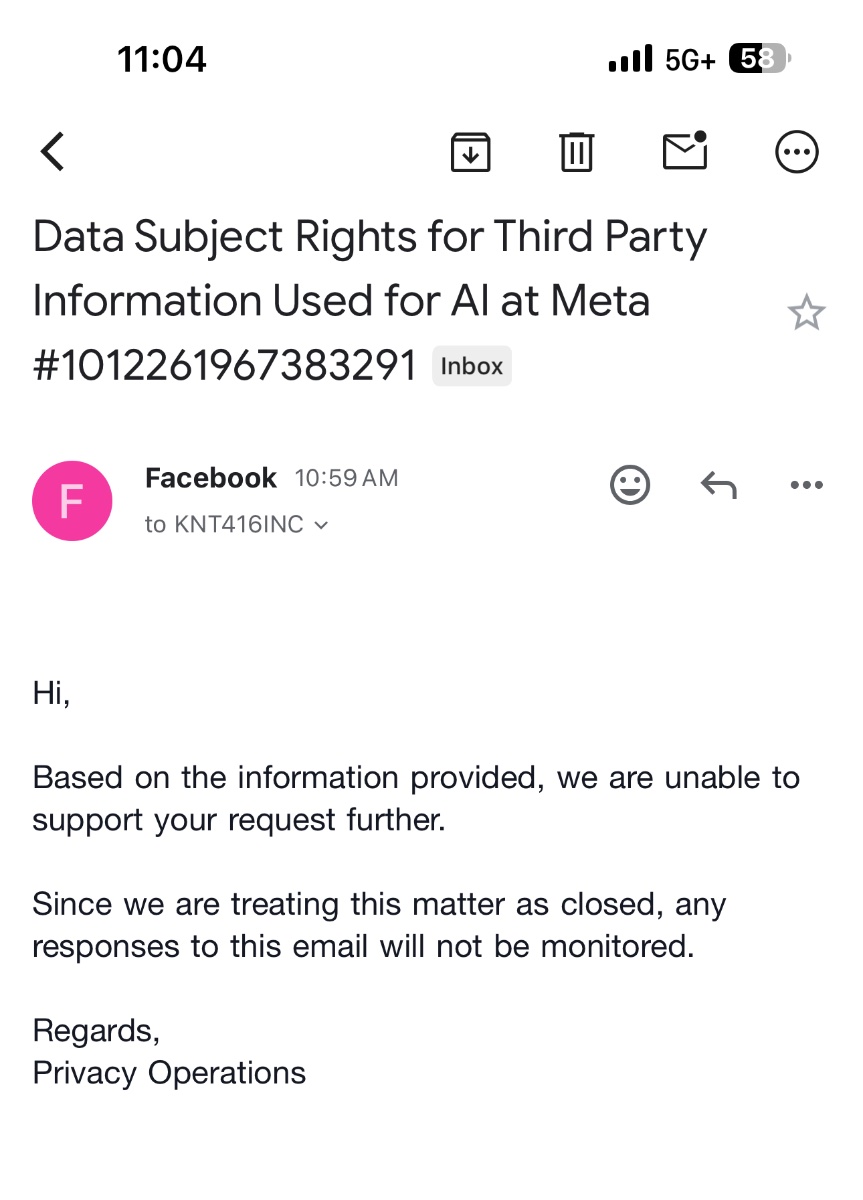
Task: Tap the Privacy Operations signature
Action: (169, 1072)
